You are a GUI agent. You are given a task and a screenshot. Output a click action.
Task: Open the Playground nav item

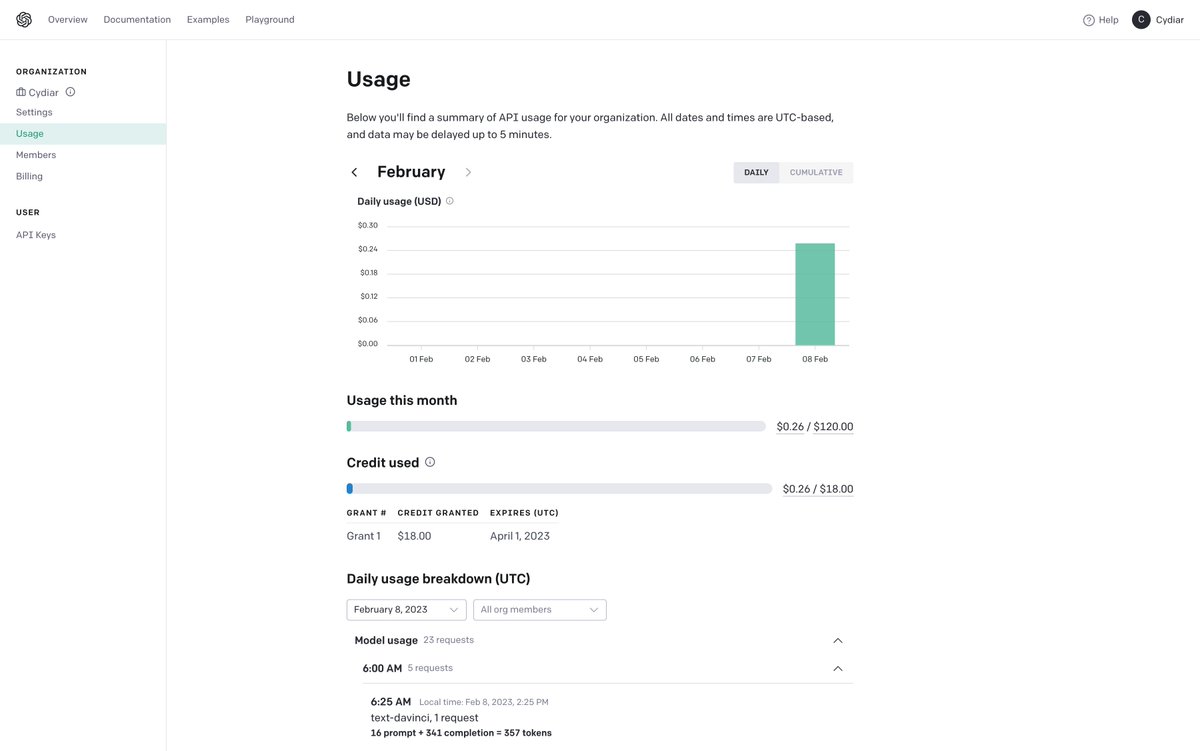[270, 20]
